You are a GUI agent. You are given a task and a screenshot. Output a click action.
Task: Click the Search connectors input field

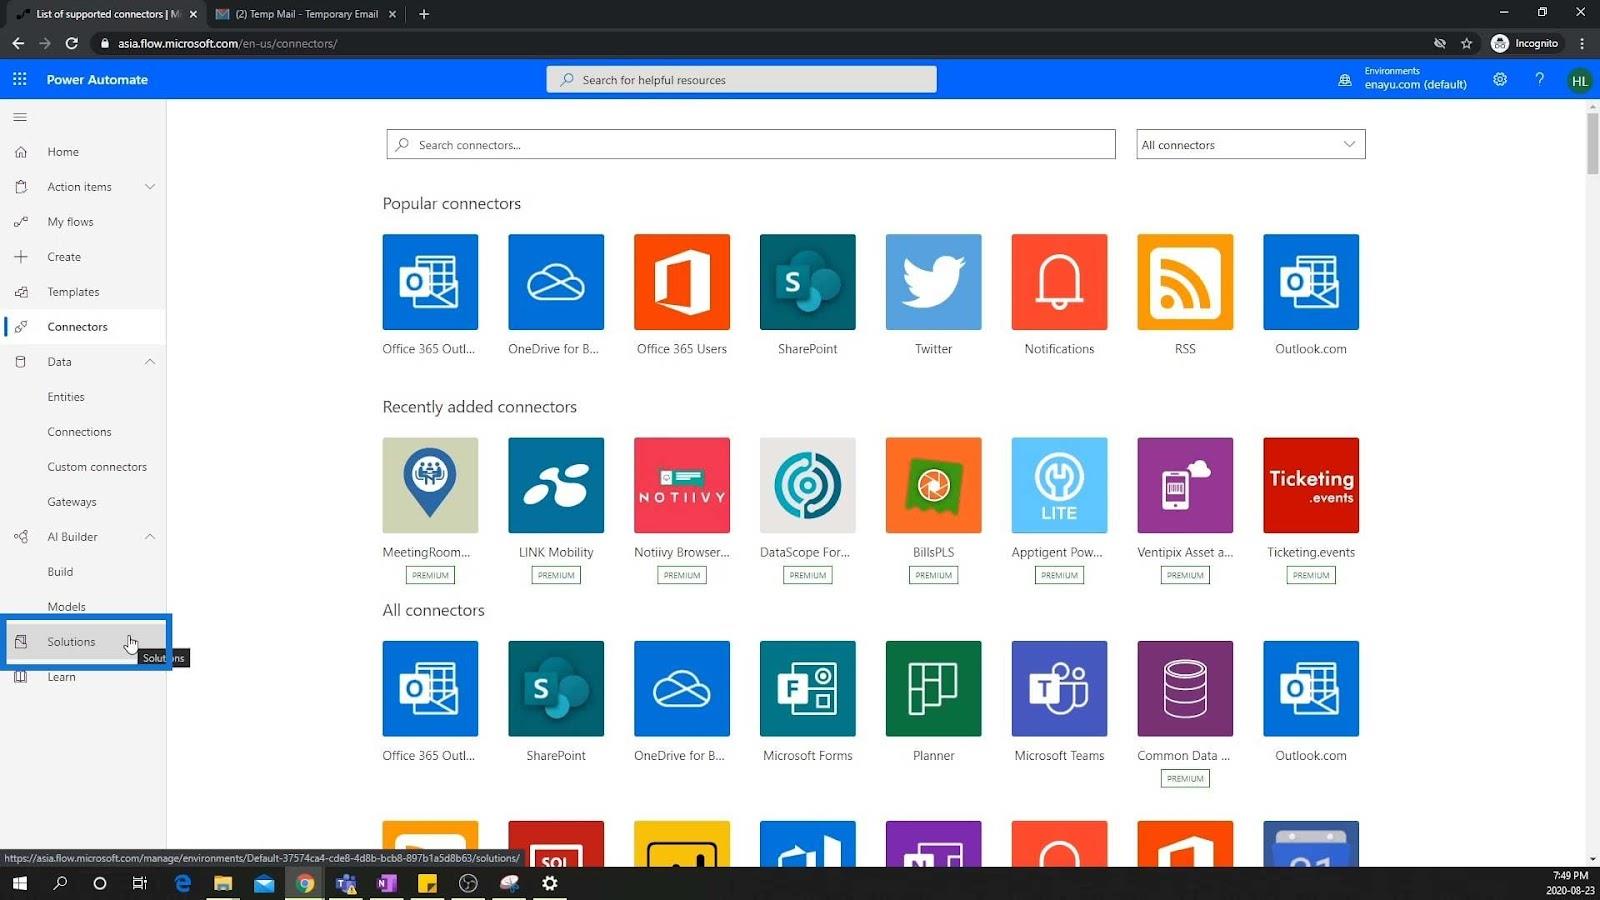coord(751,144)
